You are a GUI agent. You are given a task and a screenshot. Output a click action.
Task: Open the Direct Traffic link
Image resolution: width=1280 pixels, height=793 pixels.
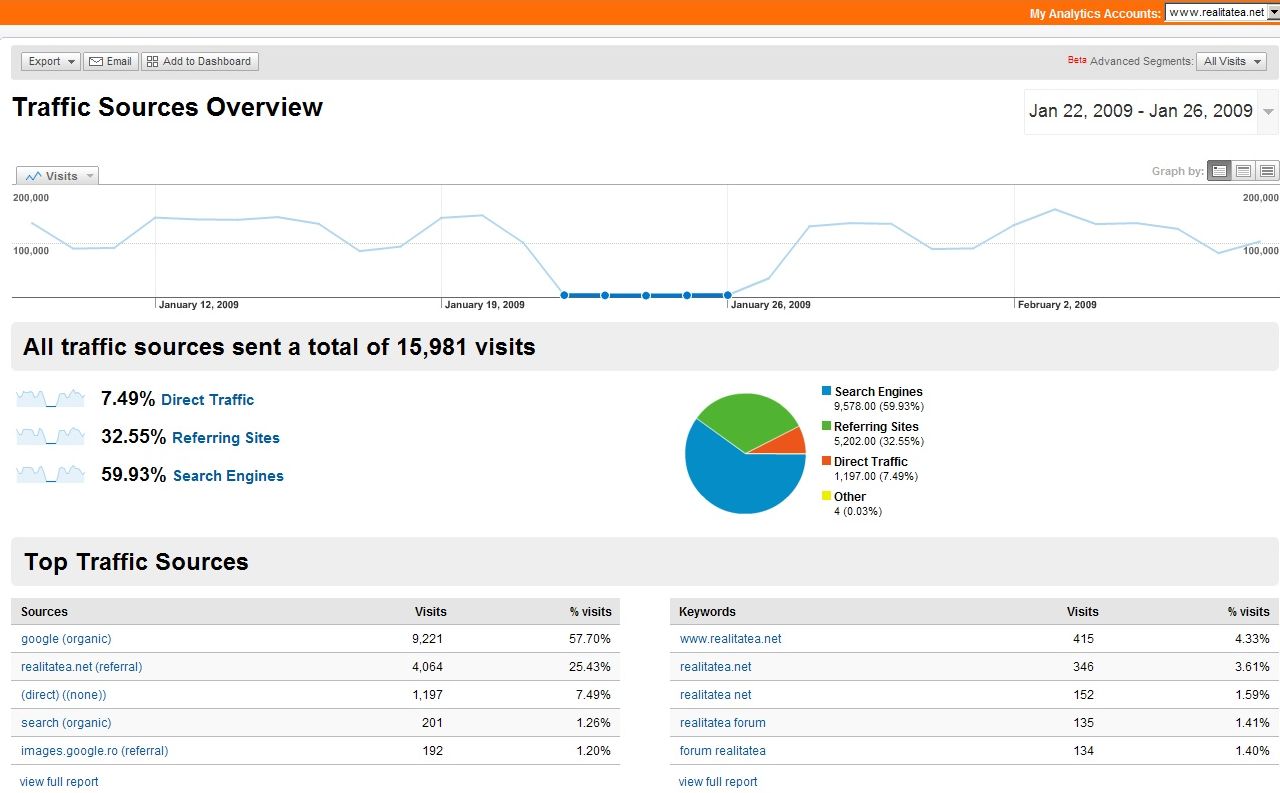click(207, 400)
